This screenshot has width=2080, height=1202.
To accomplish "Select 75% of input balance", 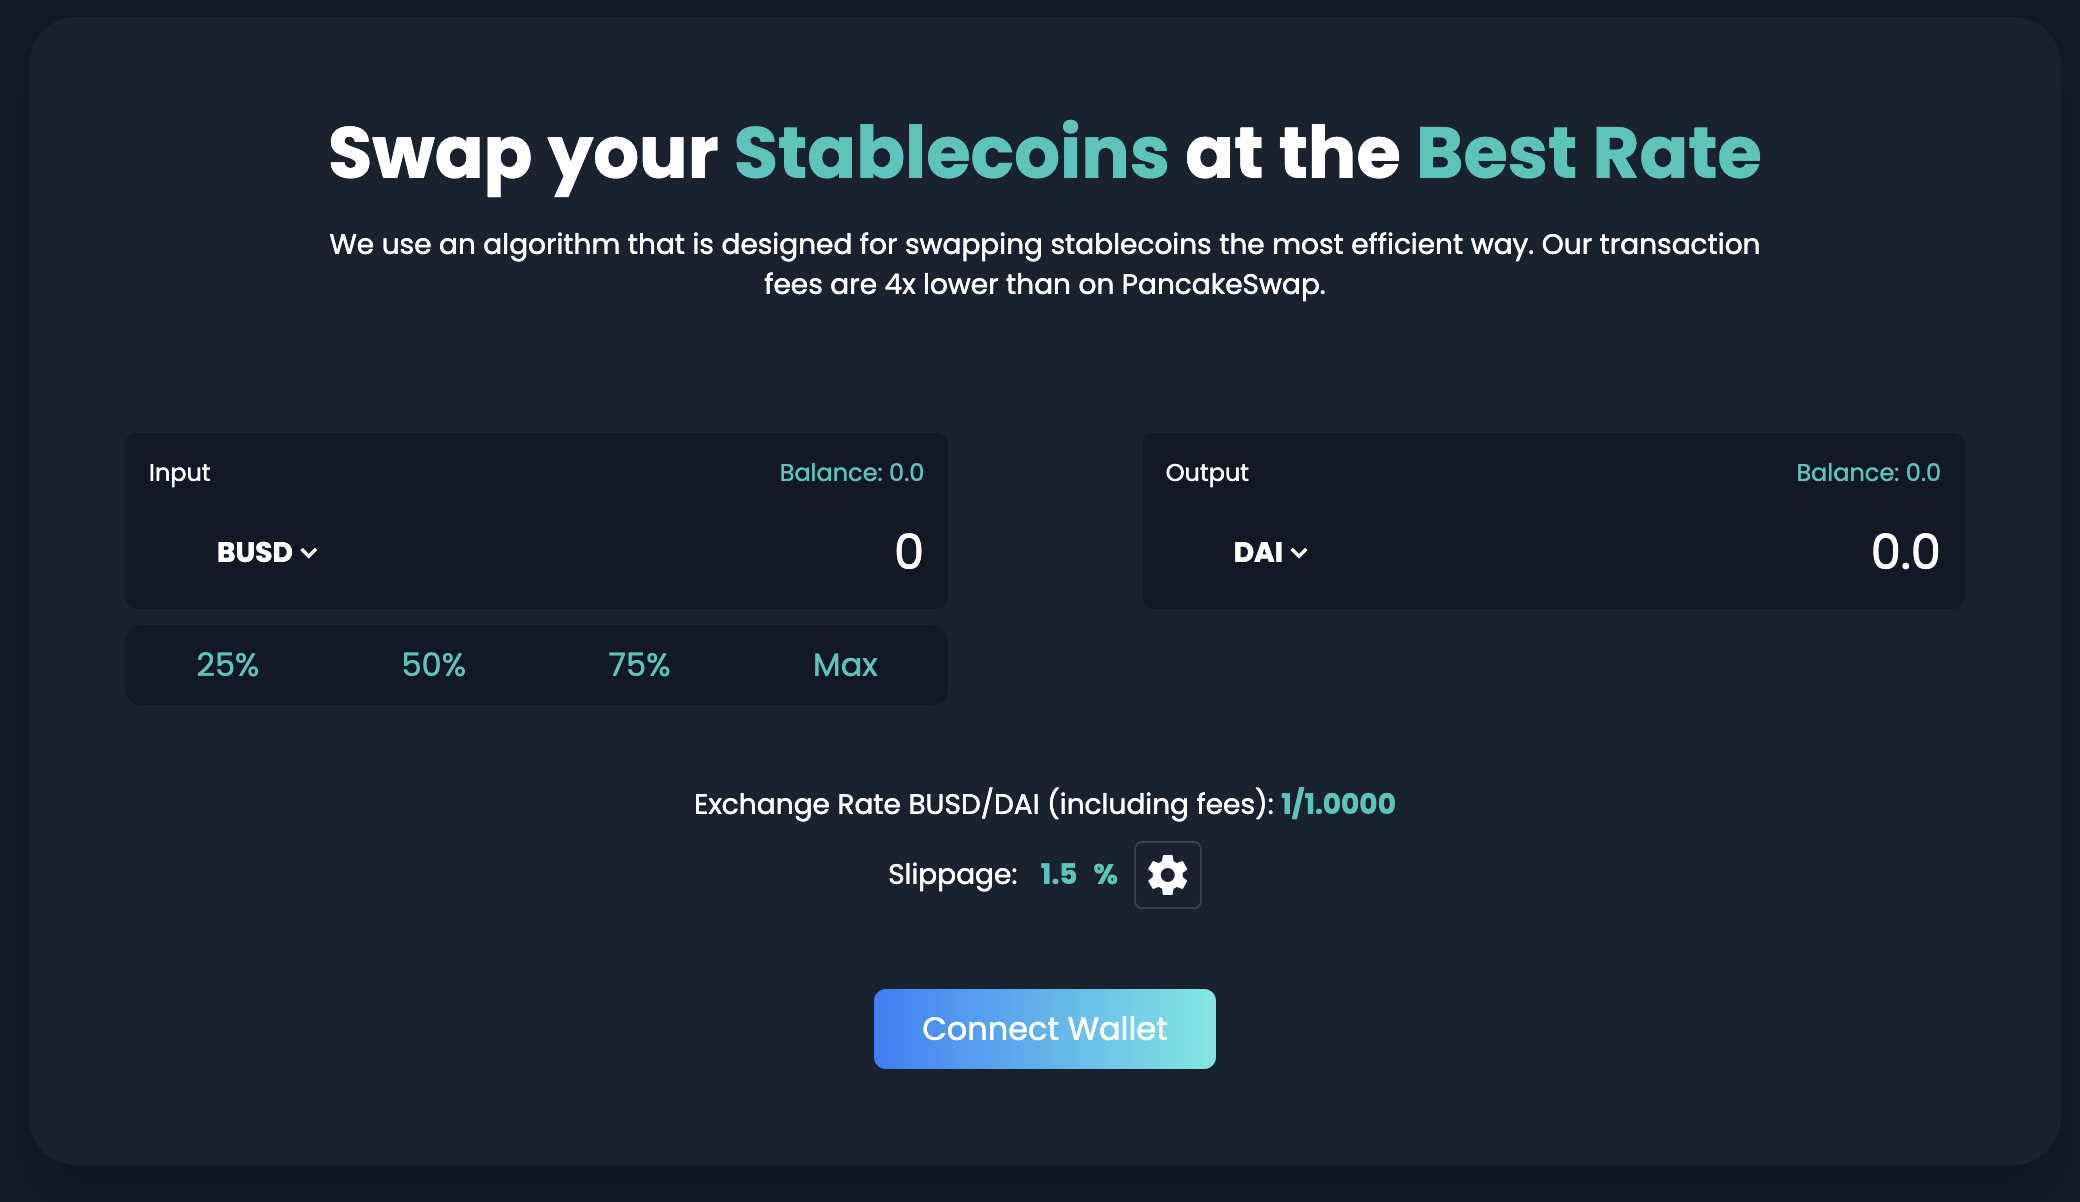I will (x=639, y=665).
